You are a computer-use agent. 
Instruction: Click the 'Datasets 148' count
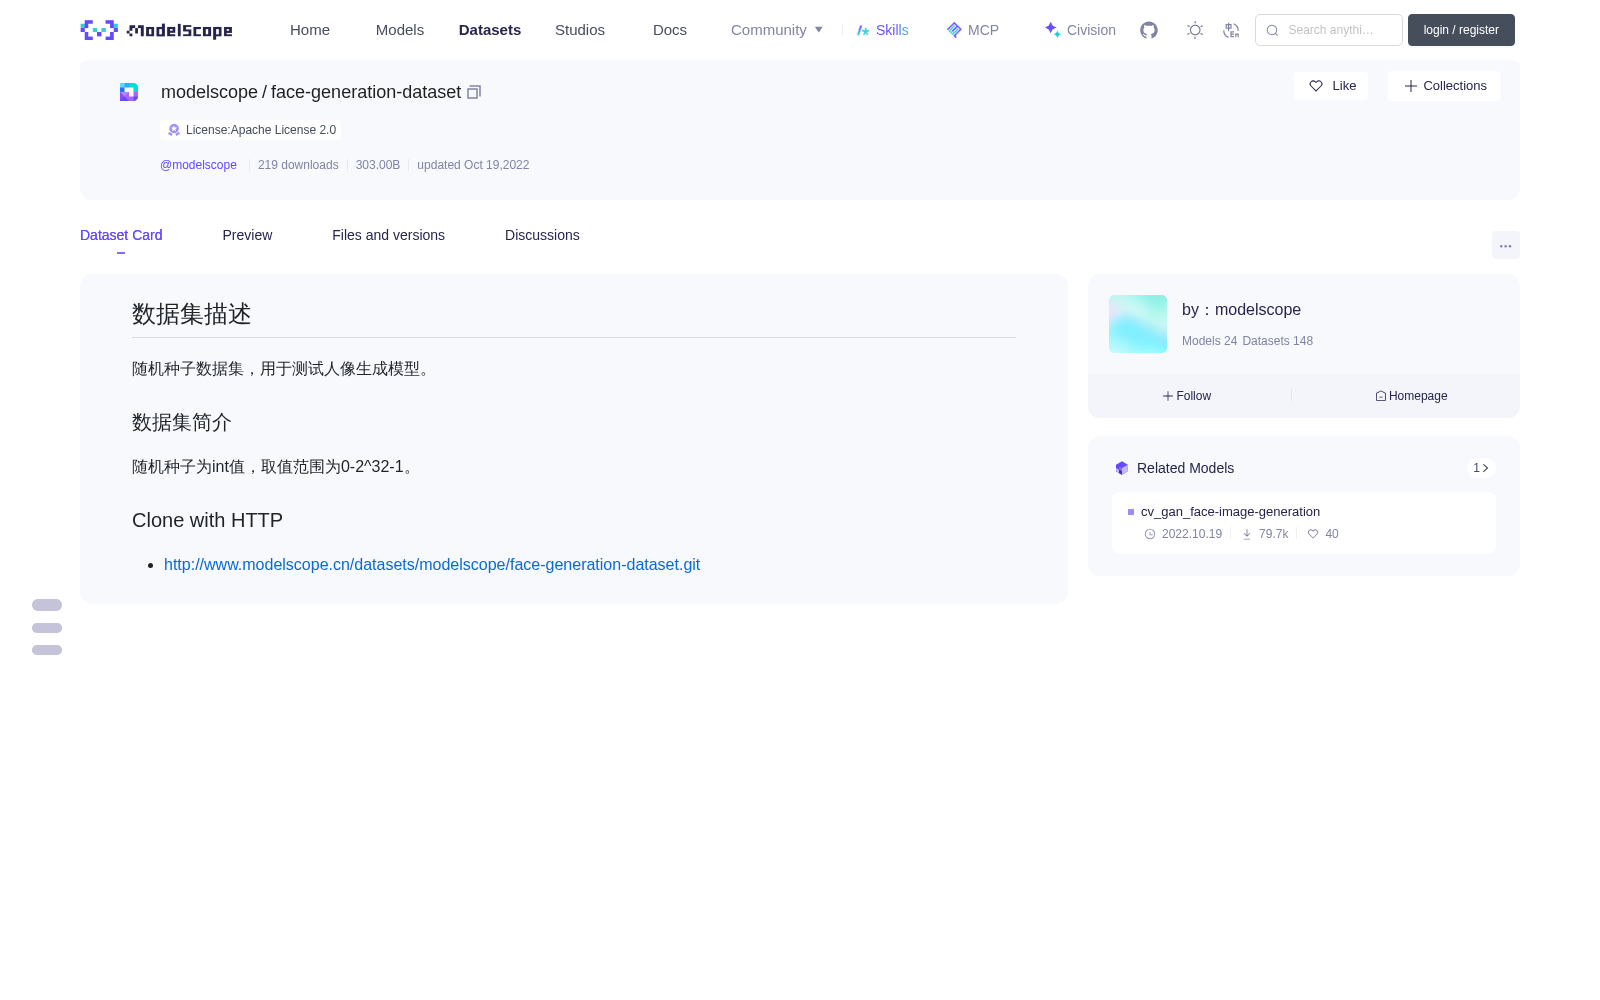[1277, 341]
